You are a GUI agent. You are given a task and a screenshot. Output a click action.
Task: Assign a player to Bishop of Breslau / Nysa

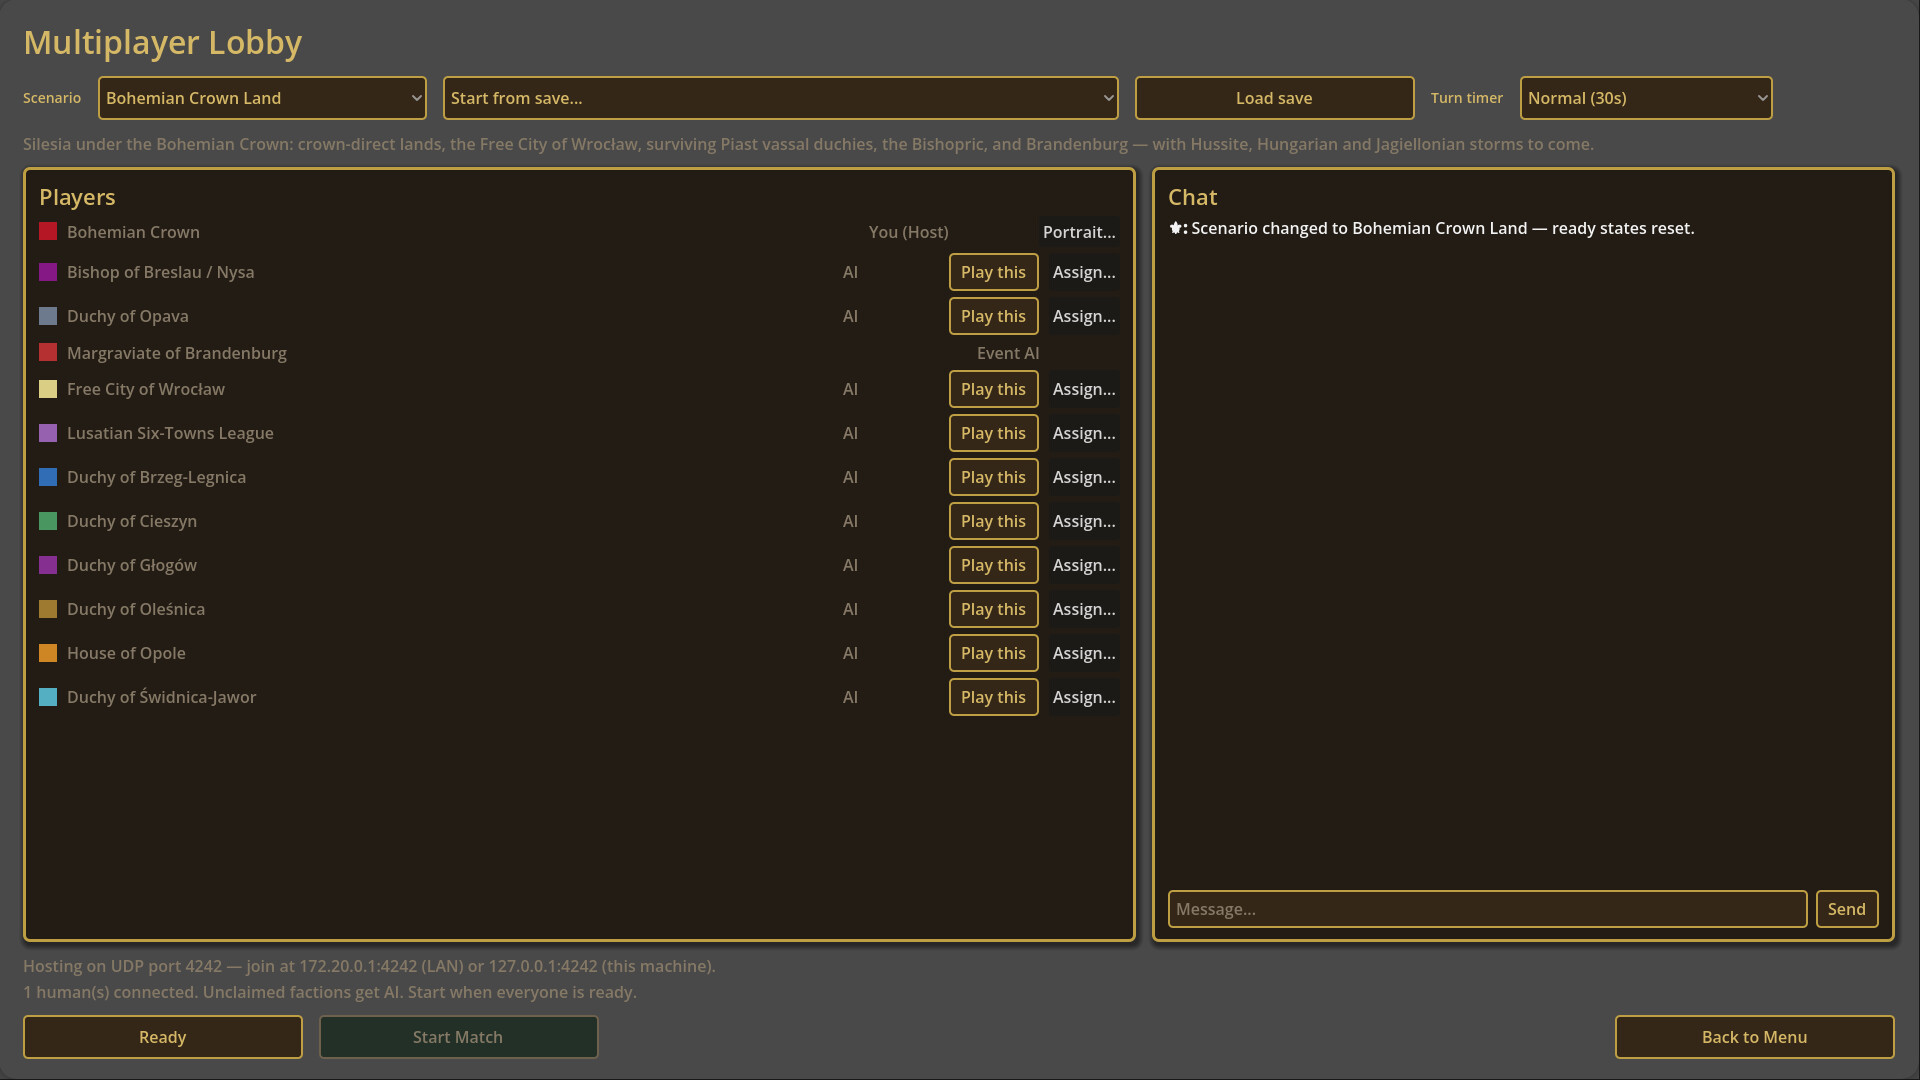click(1084, 272)
